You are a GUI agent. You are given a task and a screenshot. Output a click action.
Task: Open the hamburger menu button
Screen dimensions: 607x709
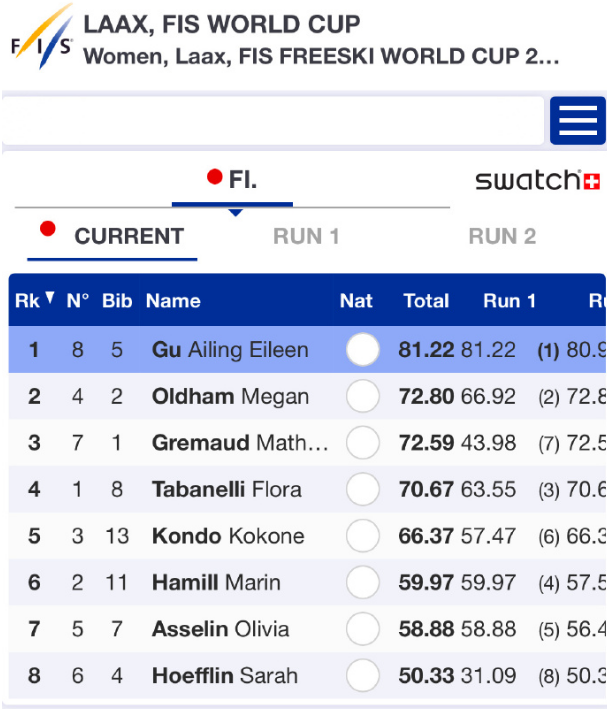pyautogui.click(x=577, y=121)
